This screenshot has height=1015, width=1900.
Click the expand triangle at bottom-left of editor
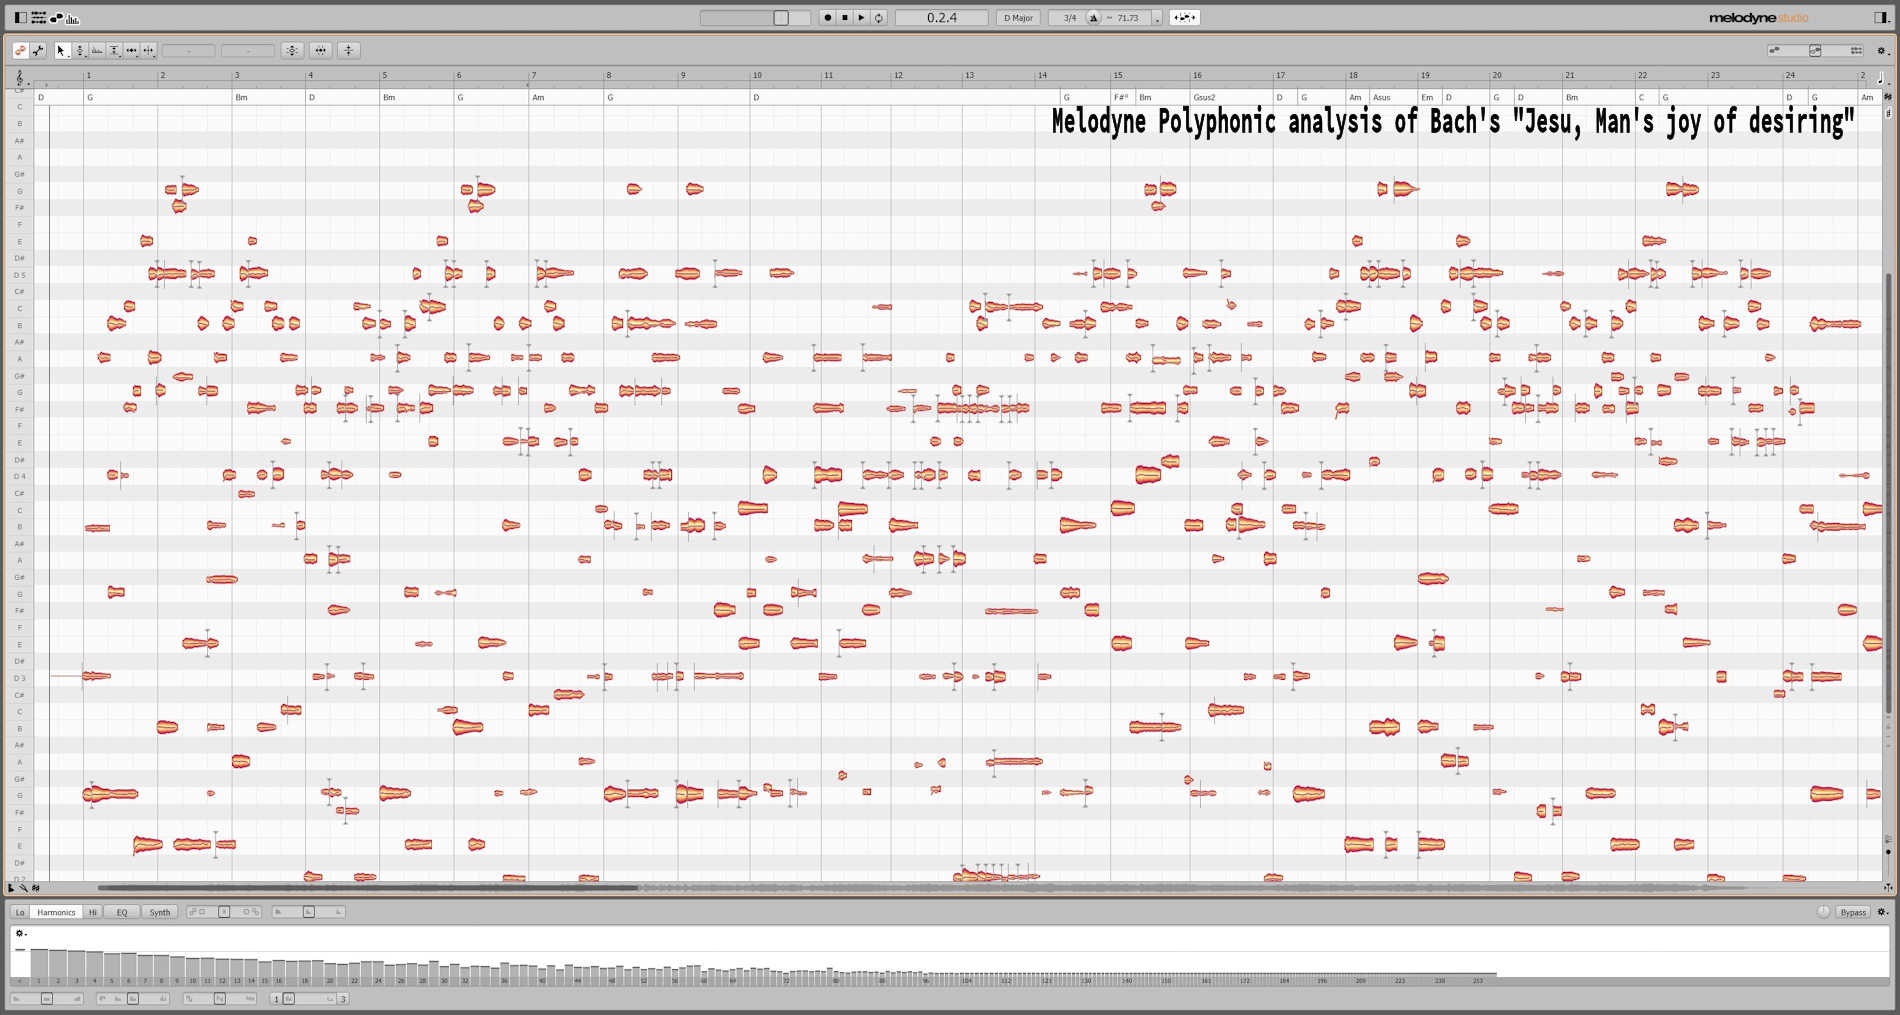coord(11,887)
